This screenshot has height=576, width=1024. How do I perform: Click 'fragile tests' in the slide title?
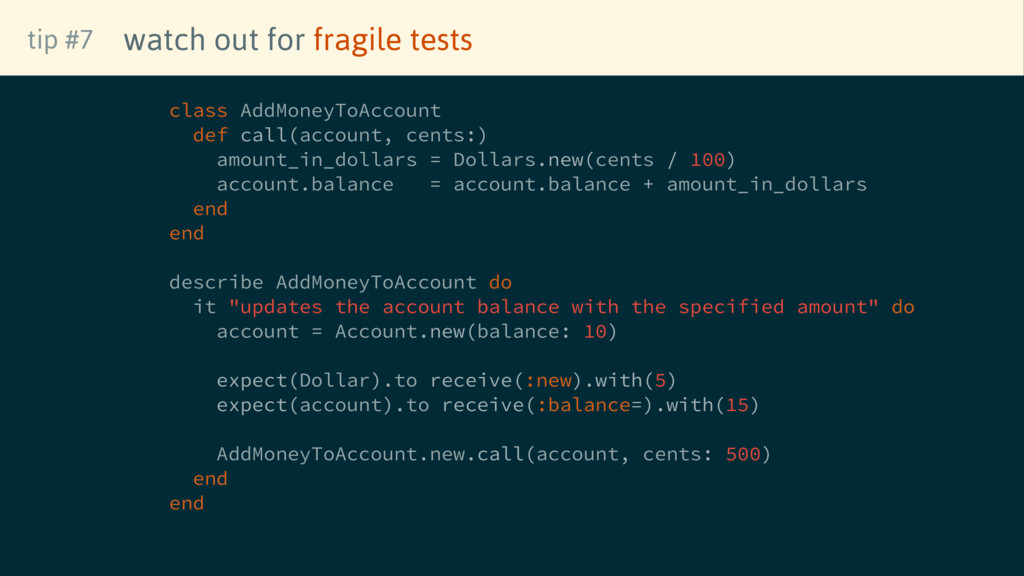392,40
